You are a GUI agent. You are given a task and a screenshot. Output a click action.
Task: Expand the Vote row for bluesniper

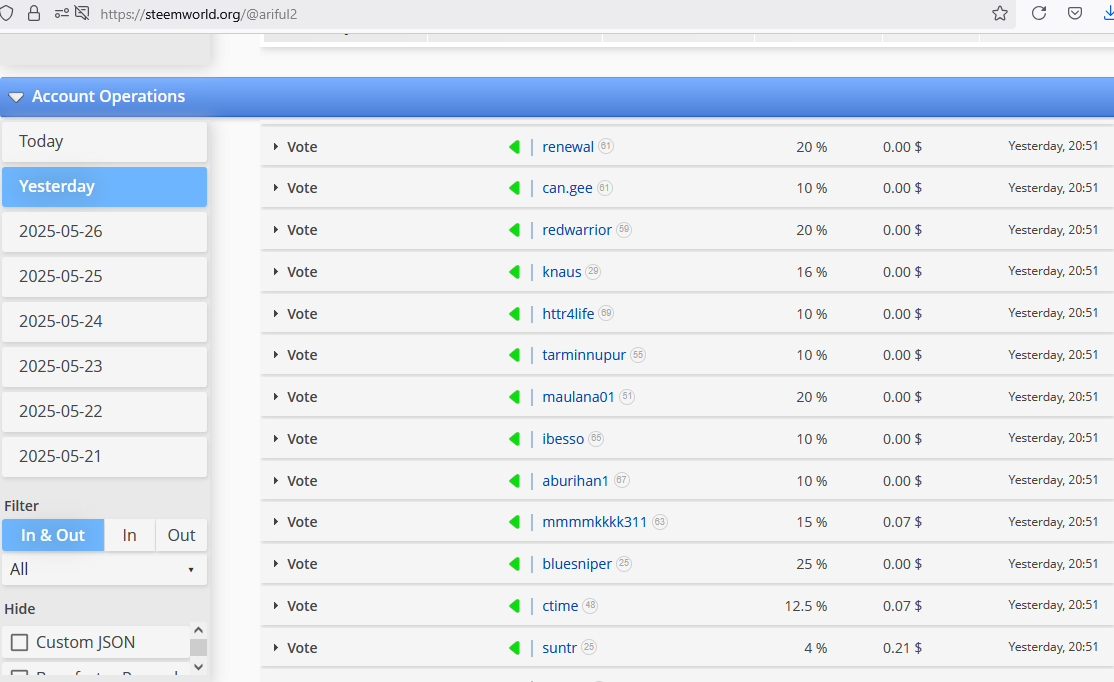277,563
